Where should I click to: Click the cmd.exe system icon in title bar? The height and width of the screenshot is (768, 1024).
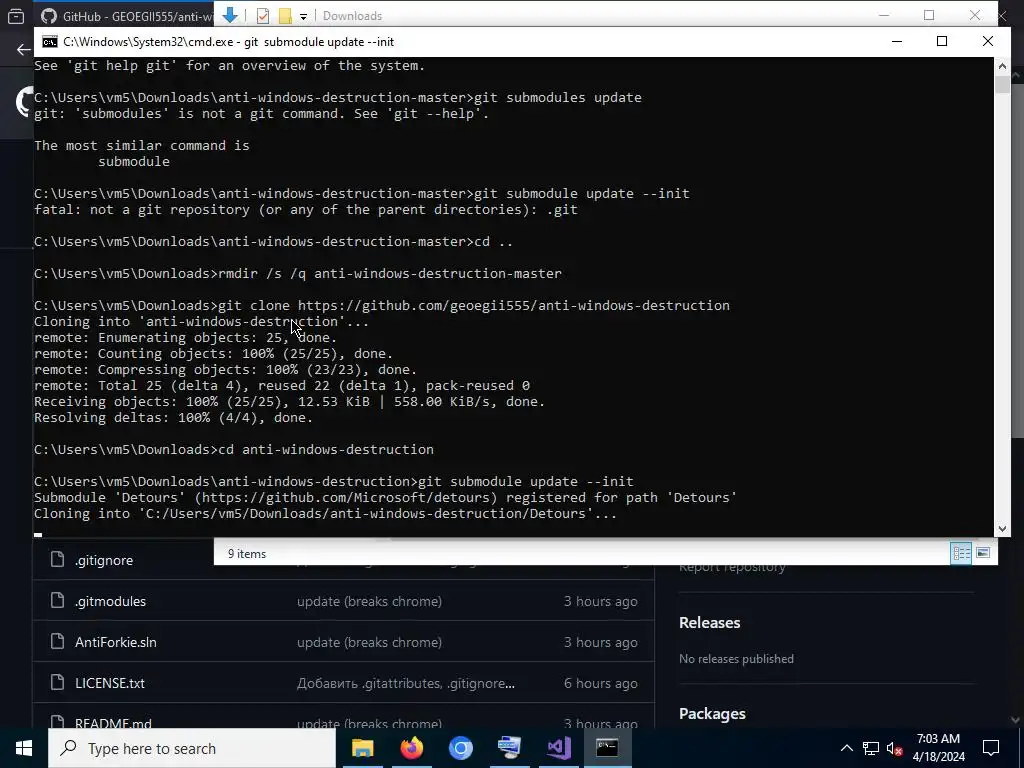(50, 42)
